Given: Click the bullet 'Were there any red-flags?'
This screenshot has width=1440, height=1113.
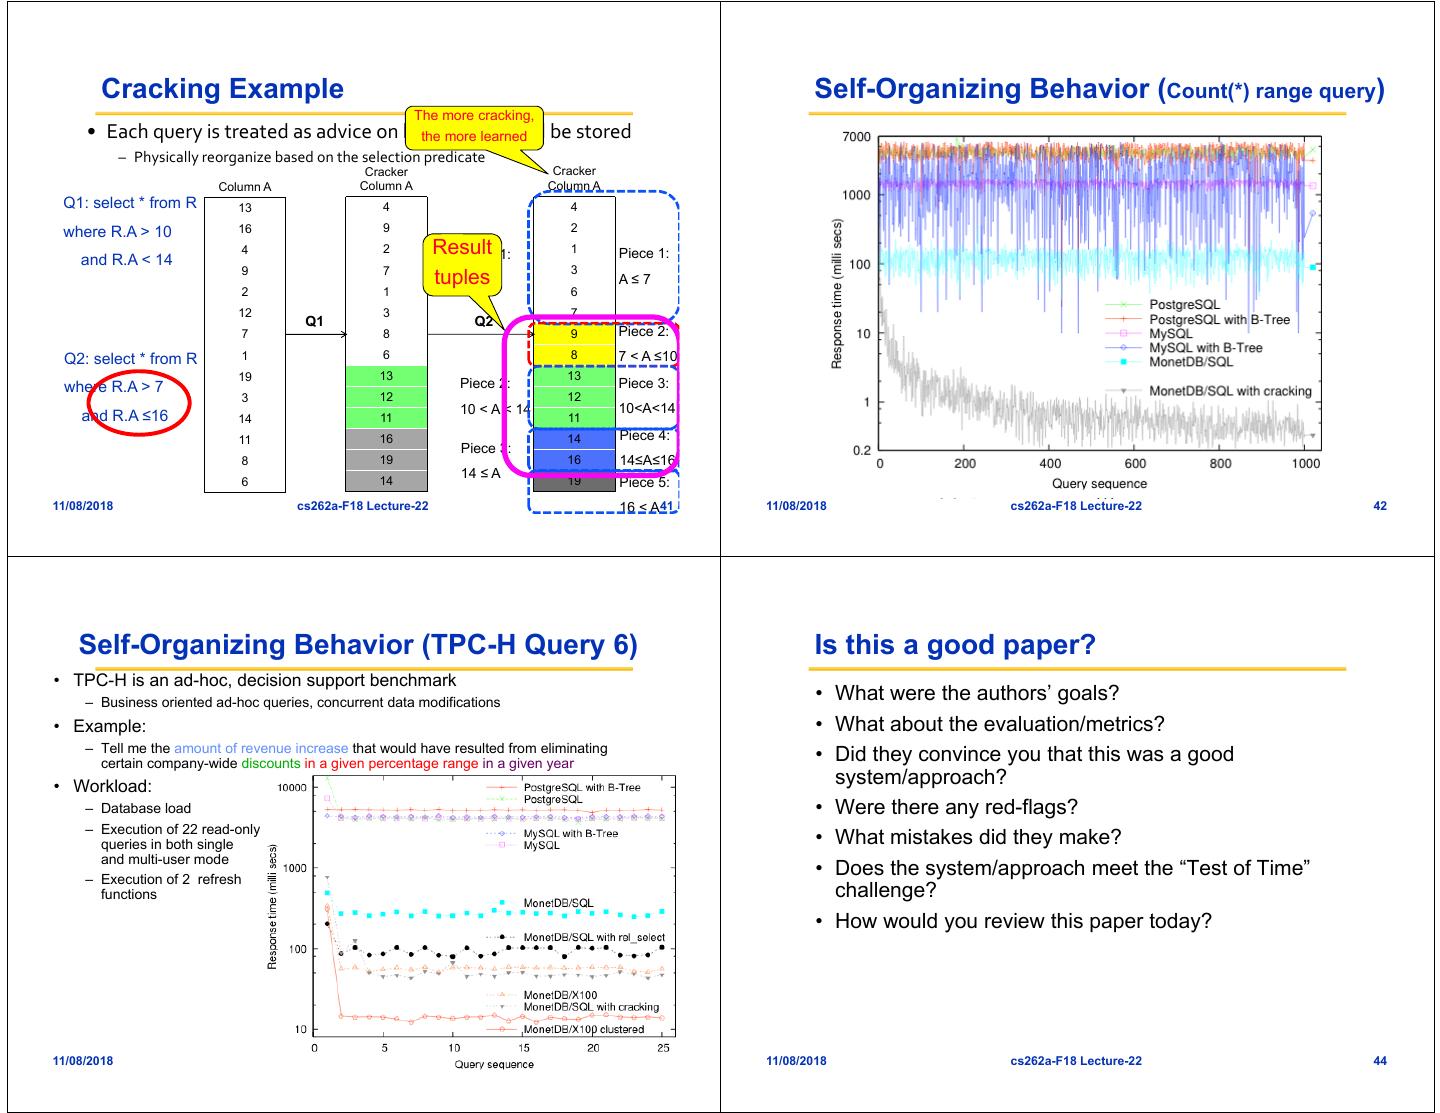Looking at the screenshot, I should point(956,807).
